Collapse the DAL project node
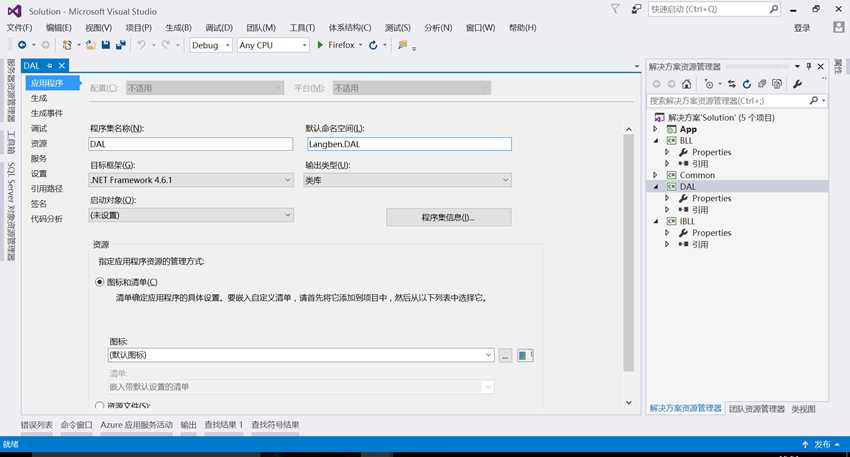 tap(655, 186)
